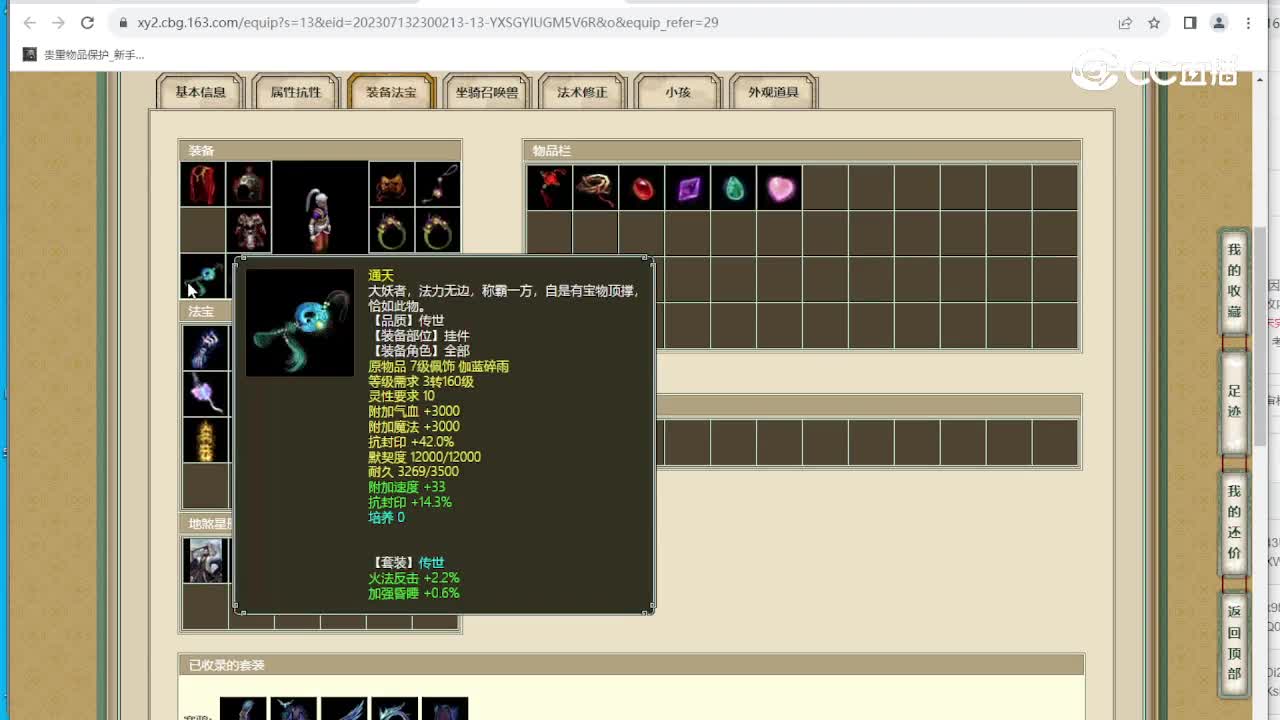The image size is (1280, 720).
Task: Open the 基本信息 tab
Action: (200, 92)
